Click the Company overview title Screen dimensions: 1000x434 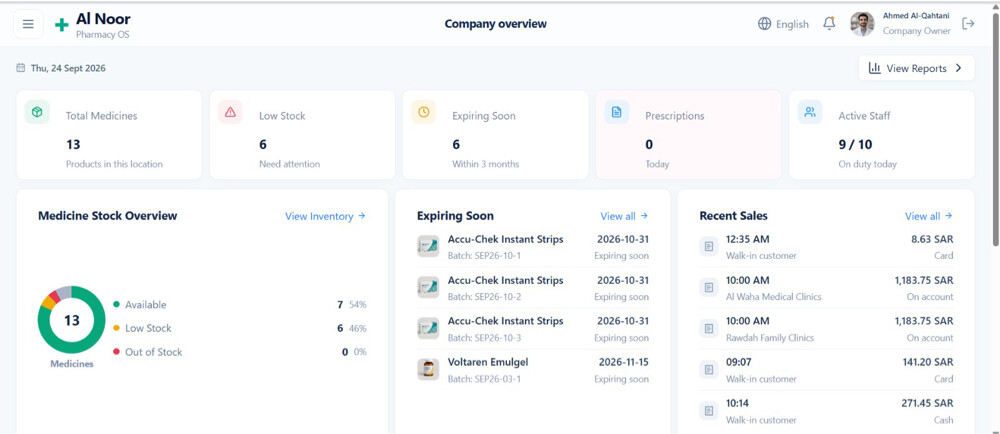496,24
